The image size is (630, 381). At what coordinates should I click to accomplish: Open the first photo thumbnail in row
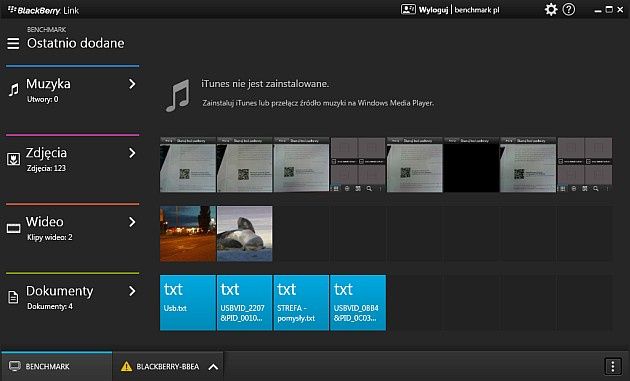point(188,165)
